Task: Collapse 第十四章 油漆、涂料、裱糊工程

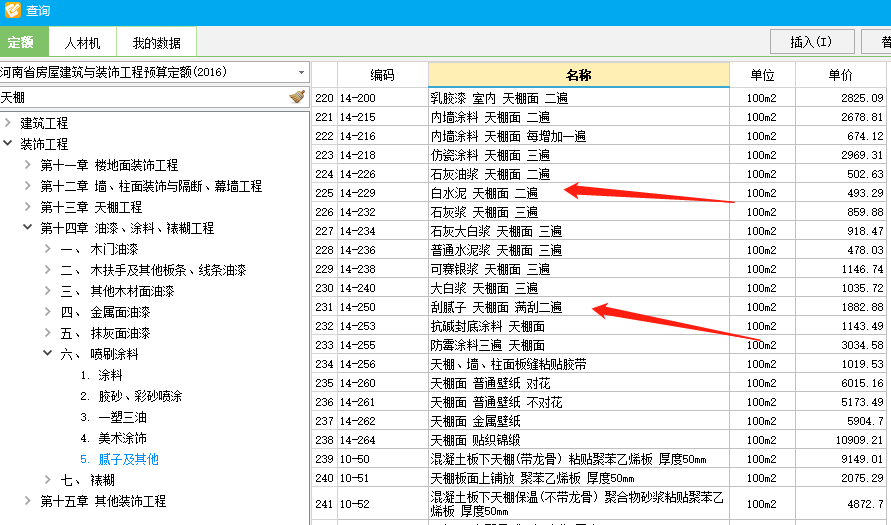Action: click(27, 228)
